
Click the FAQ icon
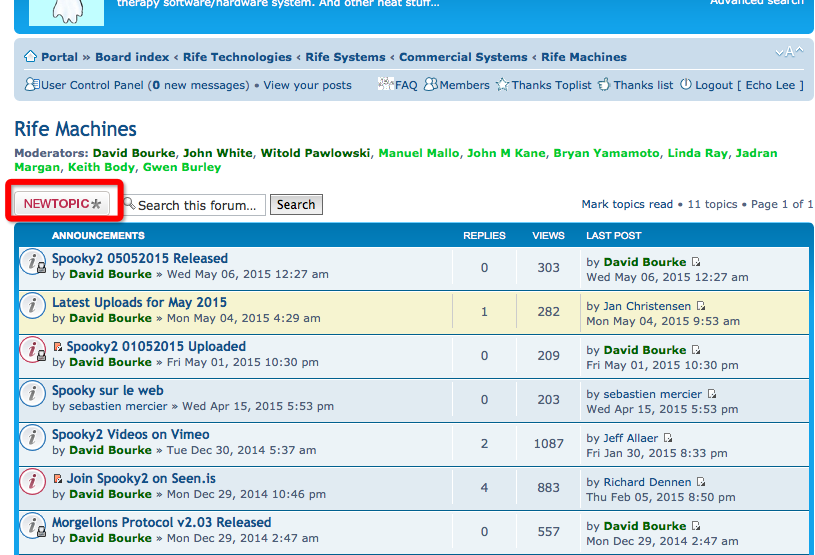(x=386, y=84)
